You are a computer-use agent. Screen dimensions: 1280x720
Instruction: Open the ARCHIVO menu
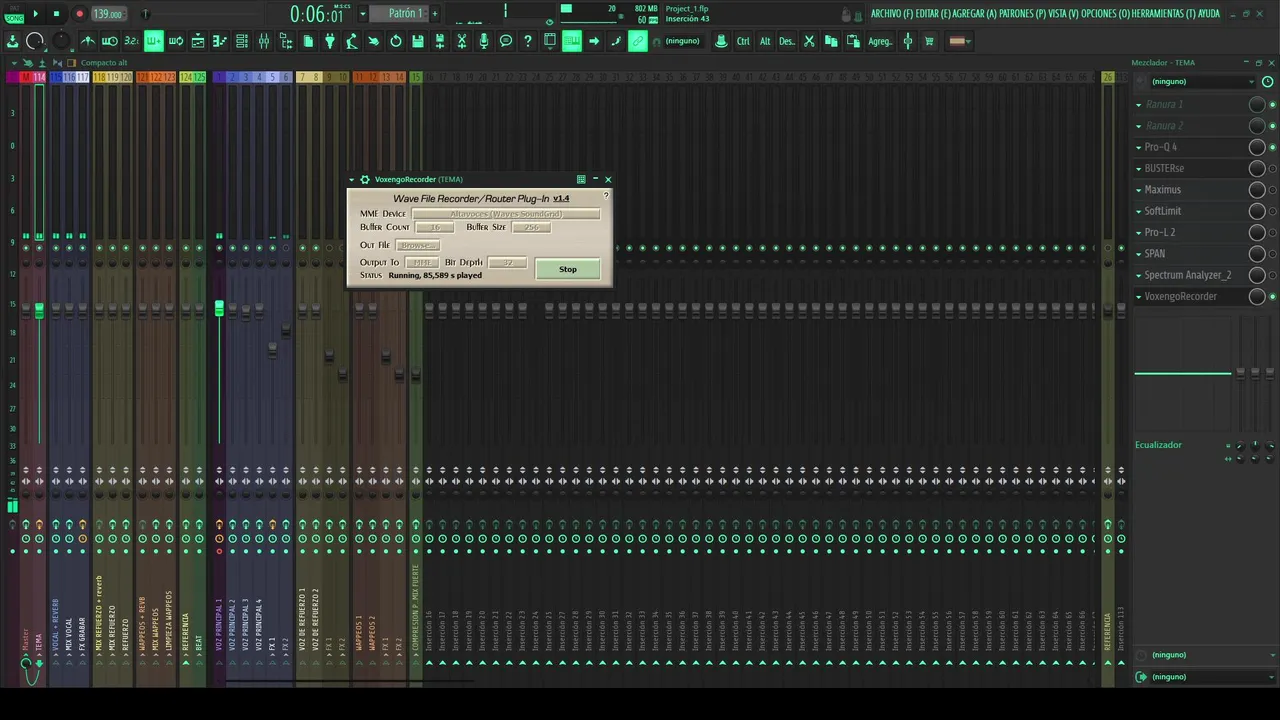click(x=892, y=14)
